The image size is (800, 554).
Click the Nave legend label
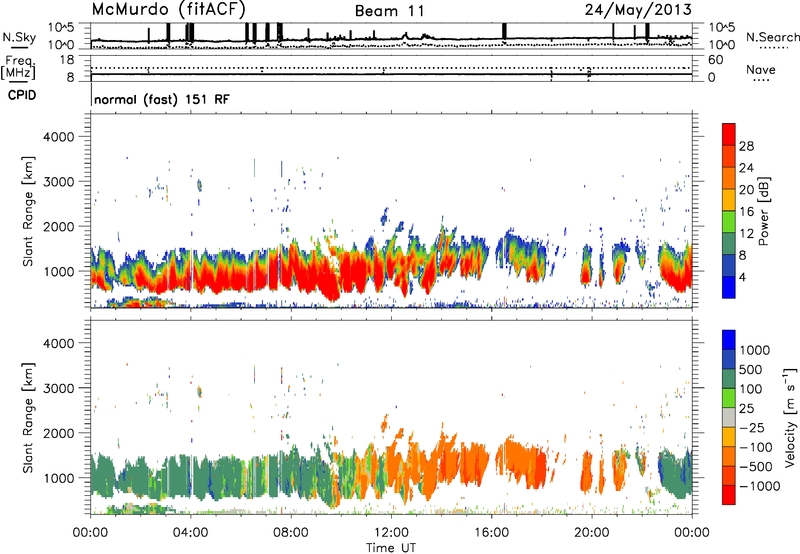[761, 69]
